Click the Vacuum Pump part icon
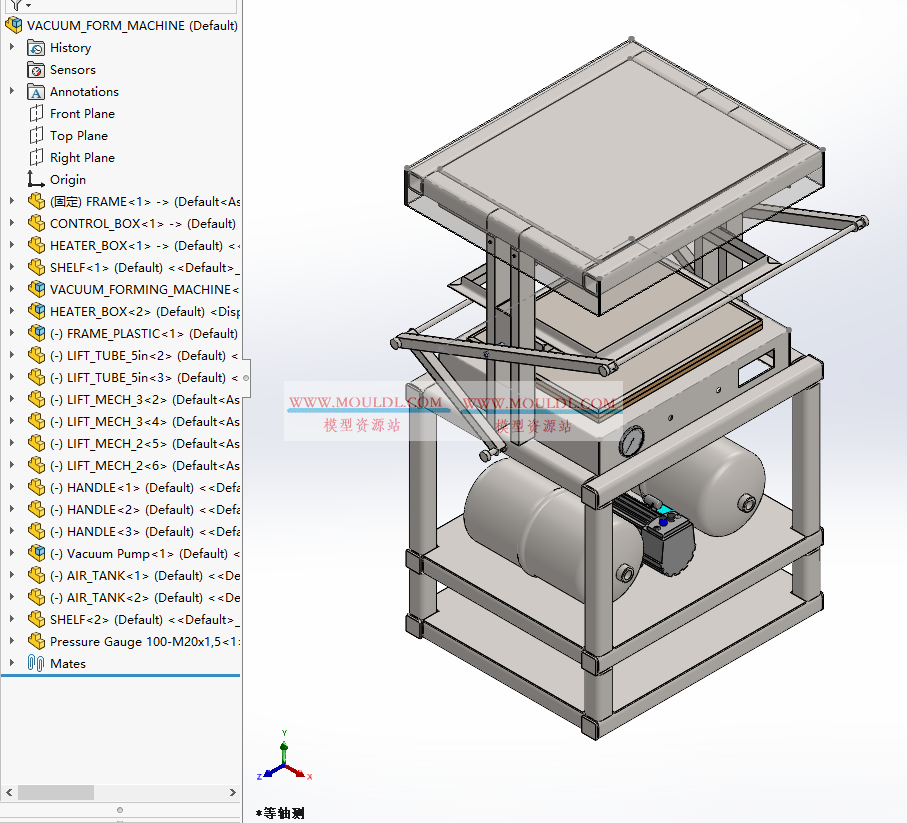Screen dimensions: 907x823 tap(37, 554)
